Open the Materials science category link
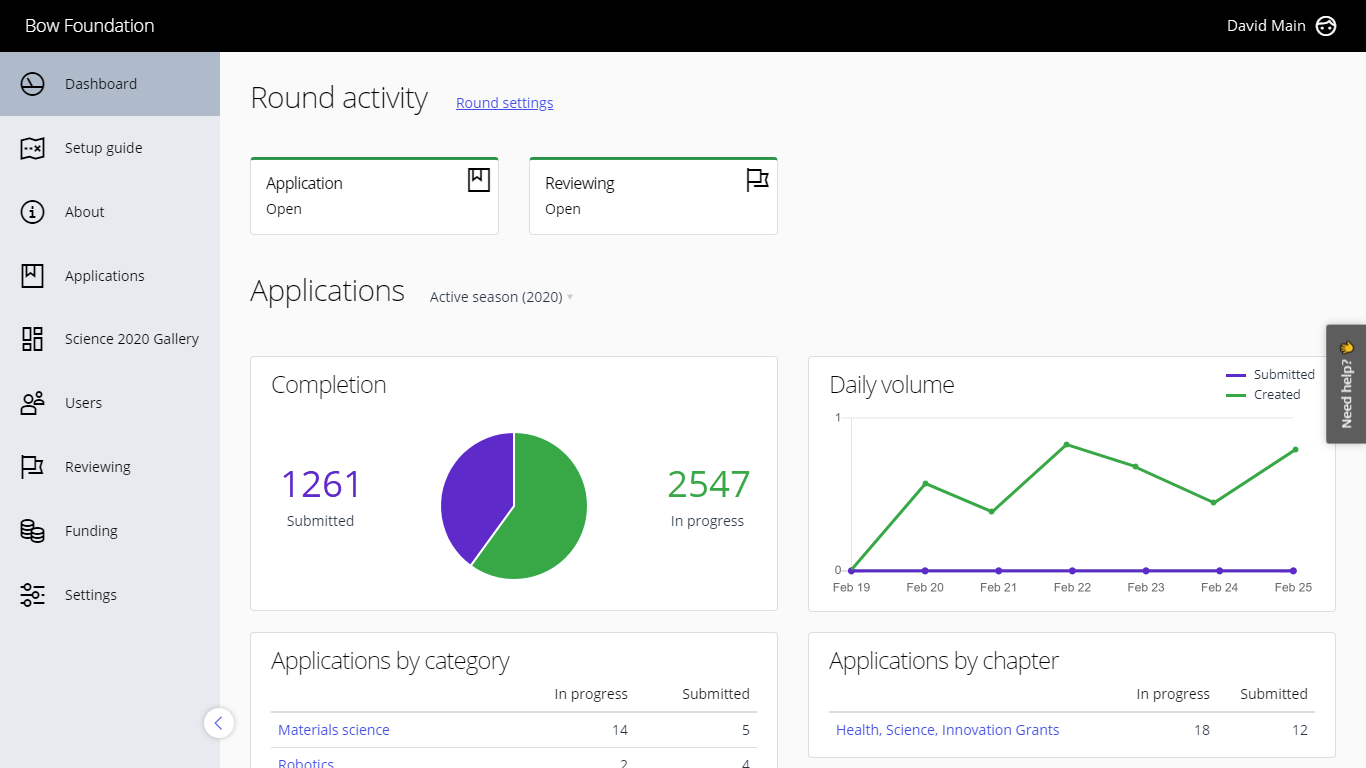Viewport: 1366px width, 768px height. point(334,730)
